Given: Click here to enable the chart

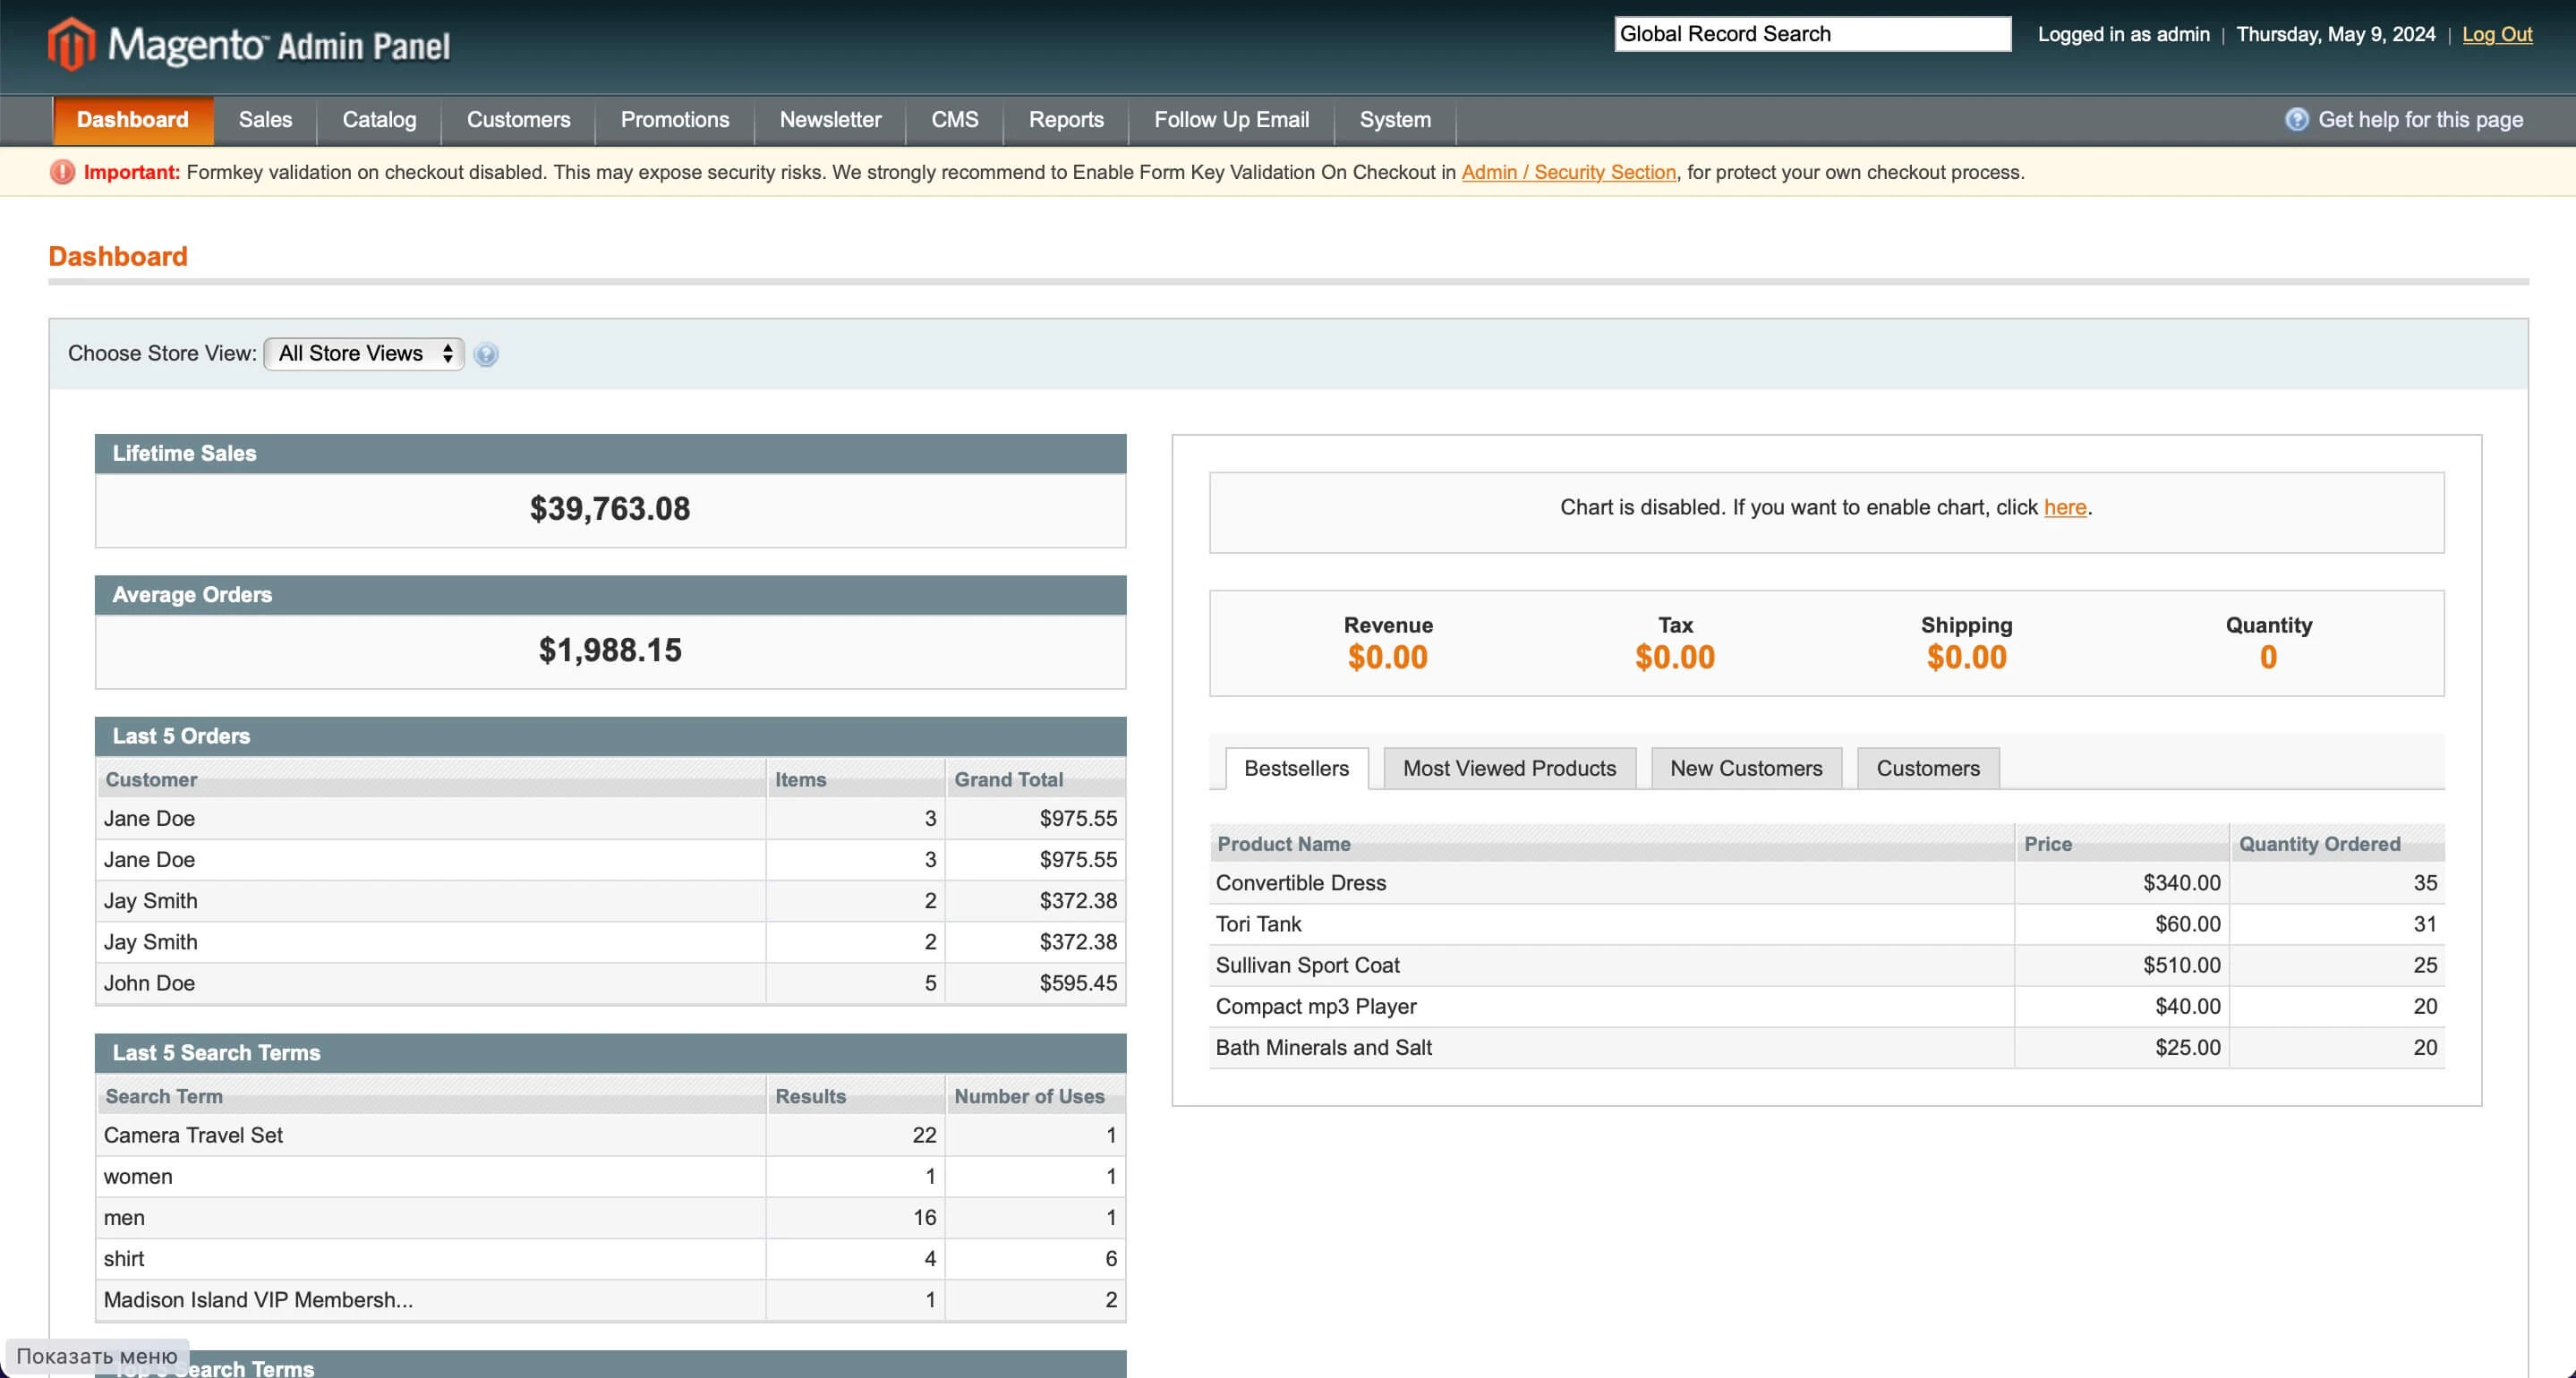Looking at the screenshot, I should pos(2064,507).
